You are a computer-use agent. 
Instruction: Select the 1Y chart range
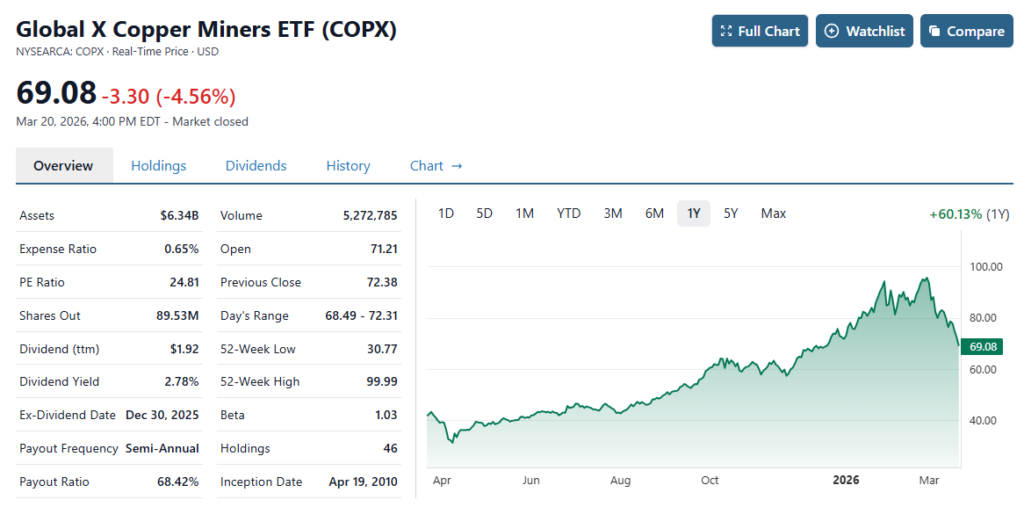point(693,213)
